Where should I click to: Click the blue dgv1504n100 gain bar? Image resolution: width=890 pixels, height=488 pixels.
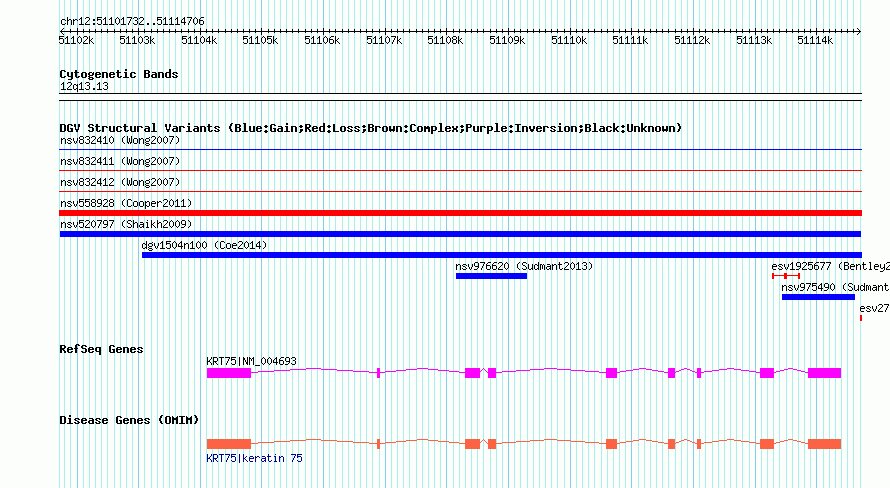coord(502,255)
